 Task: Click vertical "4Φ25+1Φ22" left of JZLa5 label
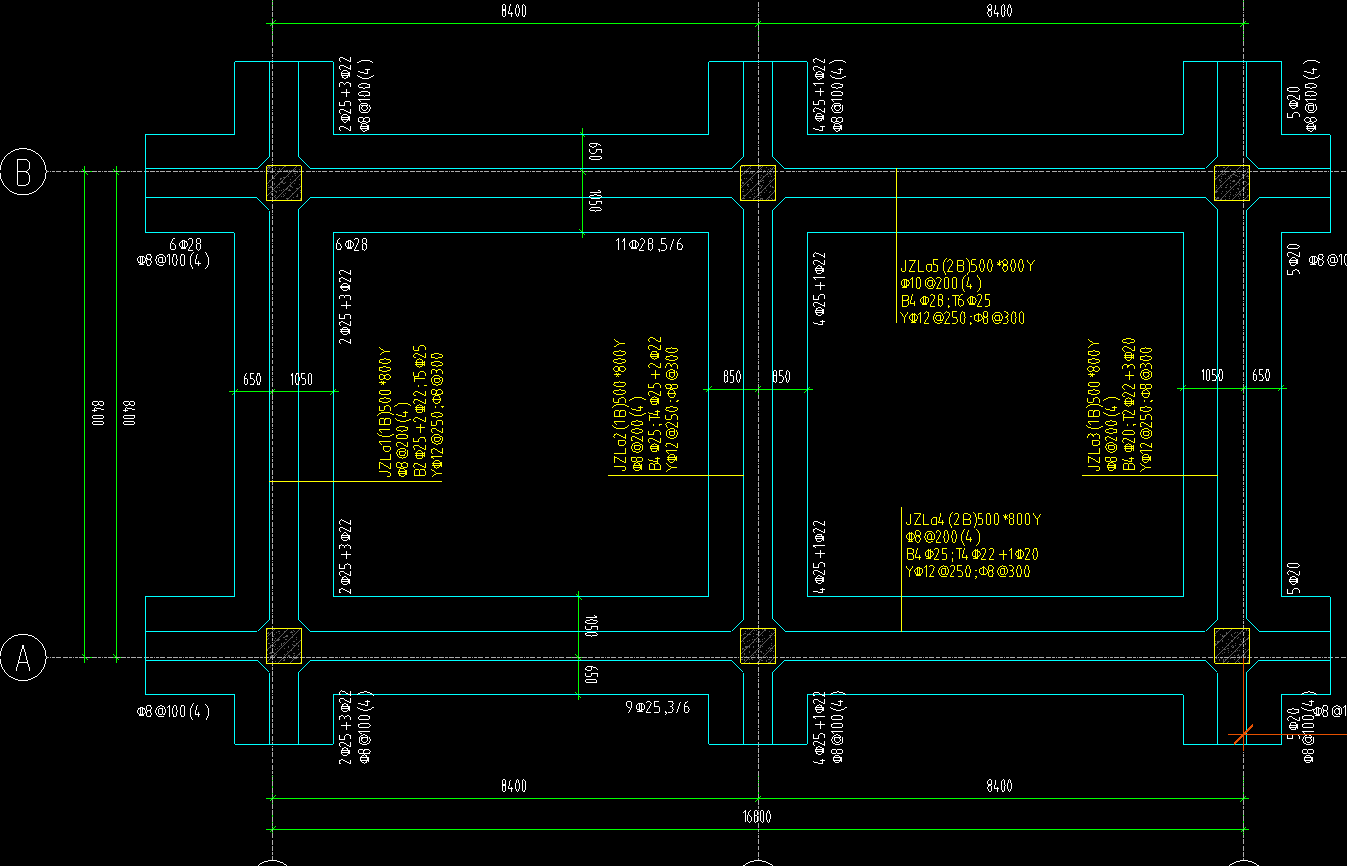tap(819, 291)
